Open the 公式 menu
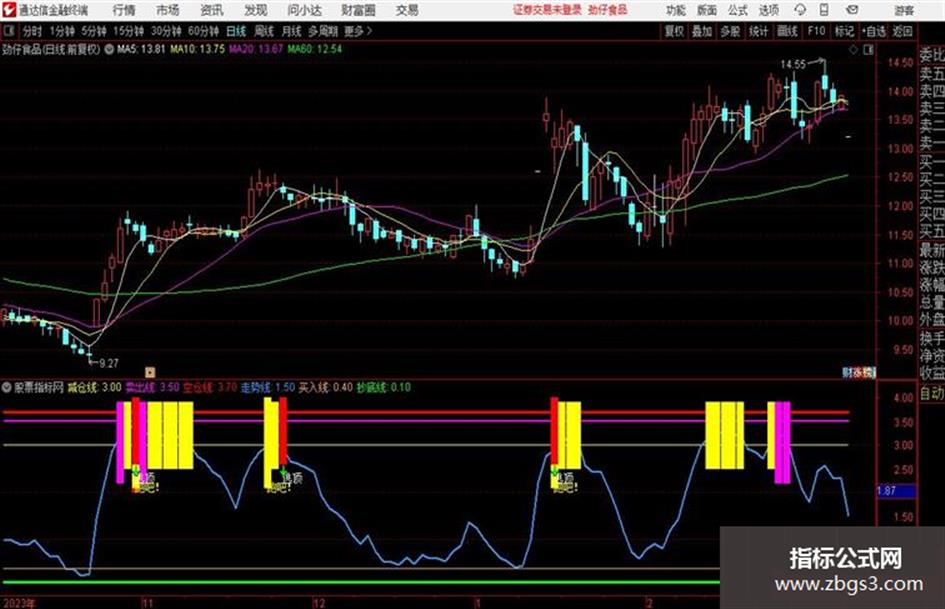This screenshot has height=609, width=945. tap(738, 10)
